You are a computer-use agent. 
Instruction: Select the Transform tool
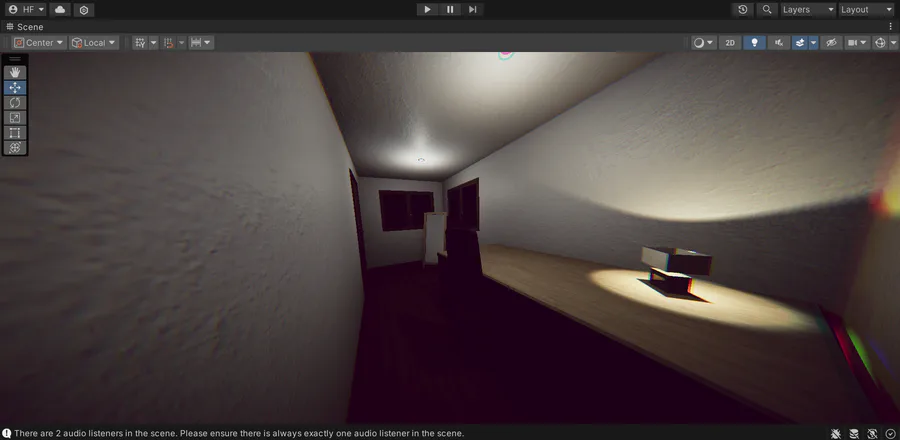[x=15, y=147]
